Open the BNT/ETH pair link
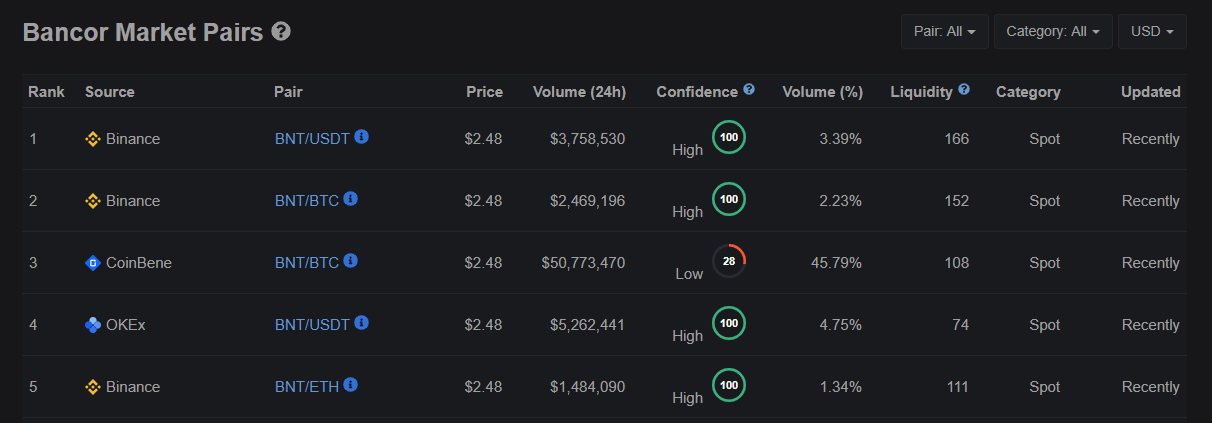The image size is (1212, 423). [x=307, y=387]
